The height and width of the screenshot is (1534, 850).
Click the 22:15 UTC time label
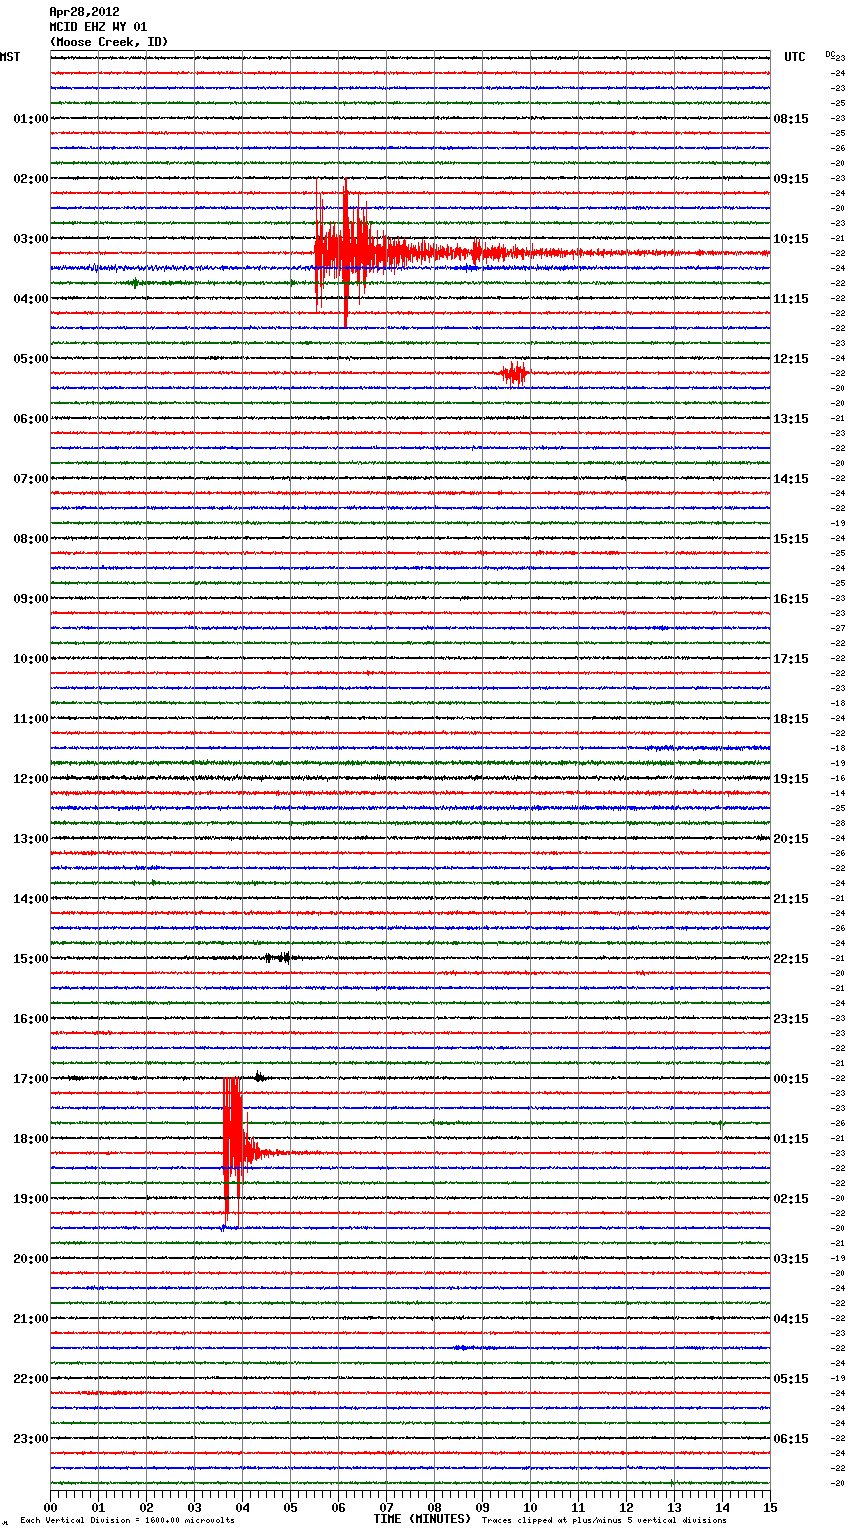point(791,959)
